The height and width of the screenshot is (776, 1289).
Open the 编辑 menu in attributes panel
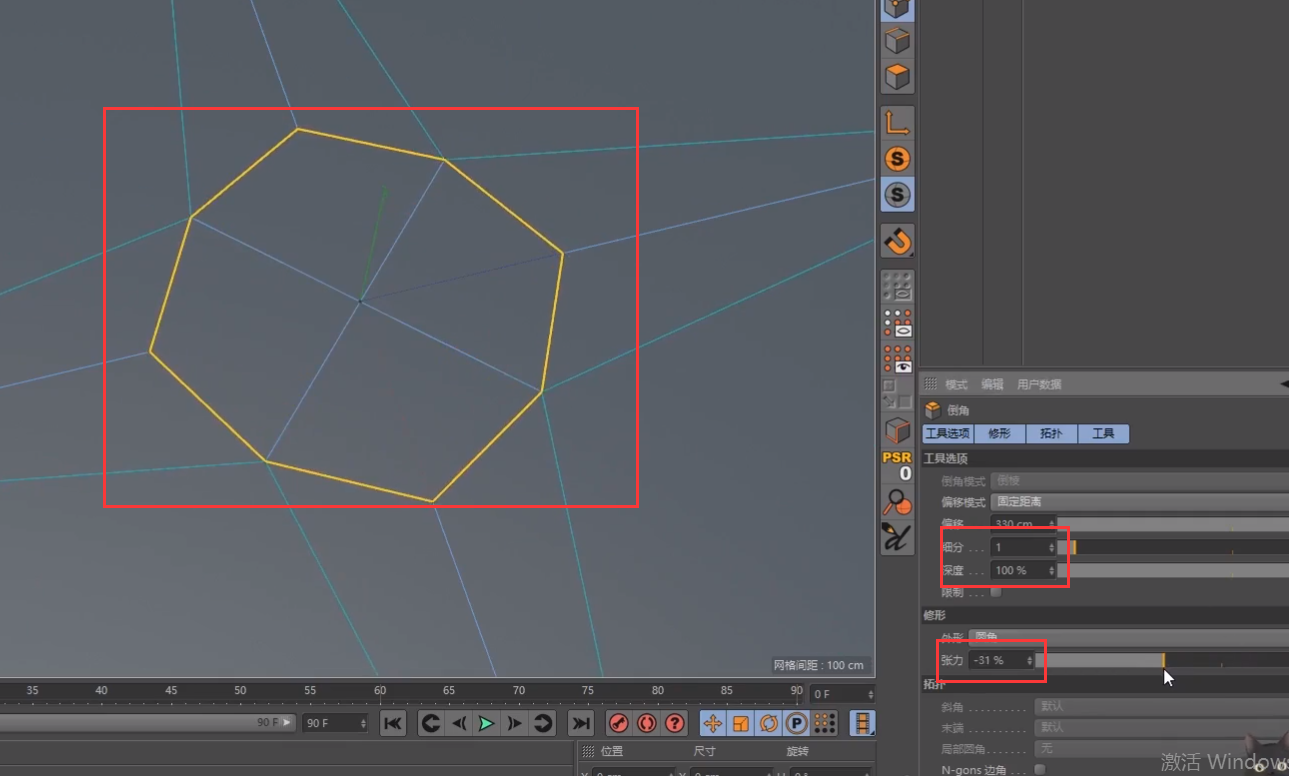[x=992, y=385]
